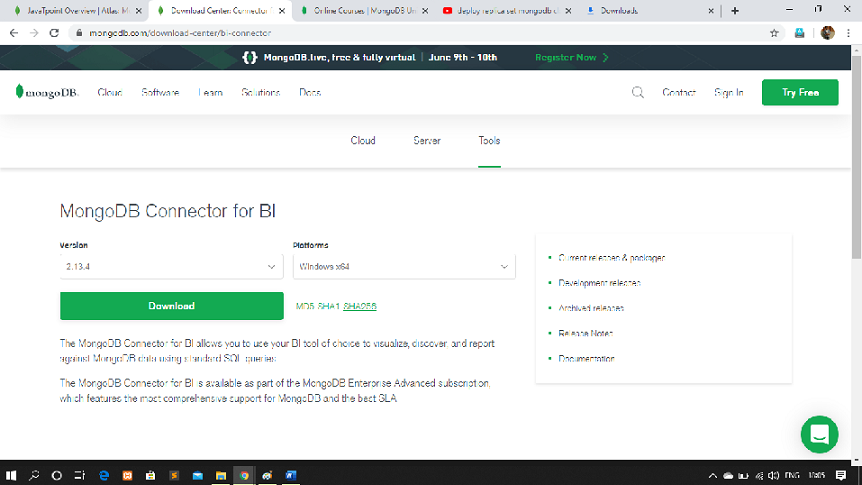Open Development releases link
The image size is (862, 485).
coord(599,283)
